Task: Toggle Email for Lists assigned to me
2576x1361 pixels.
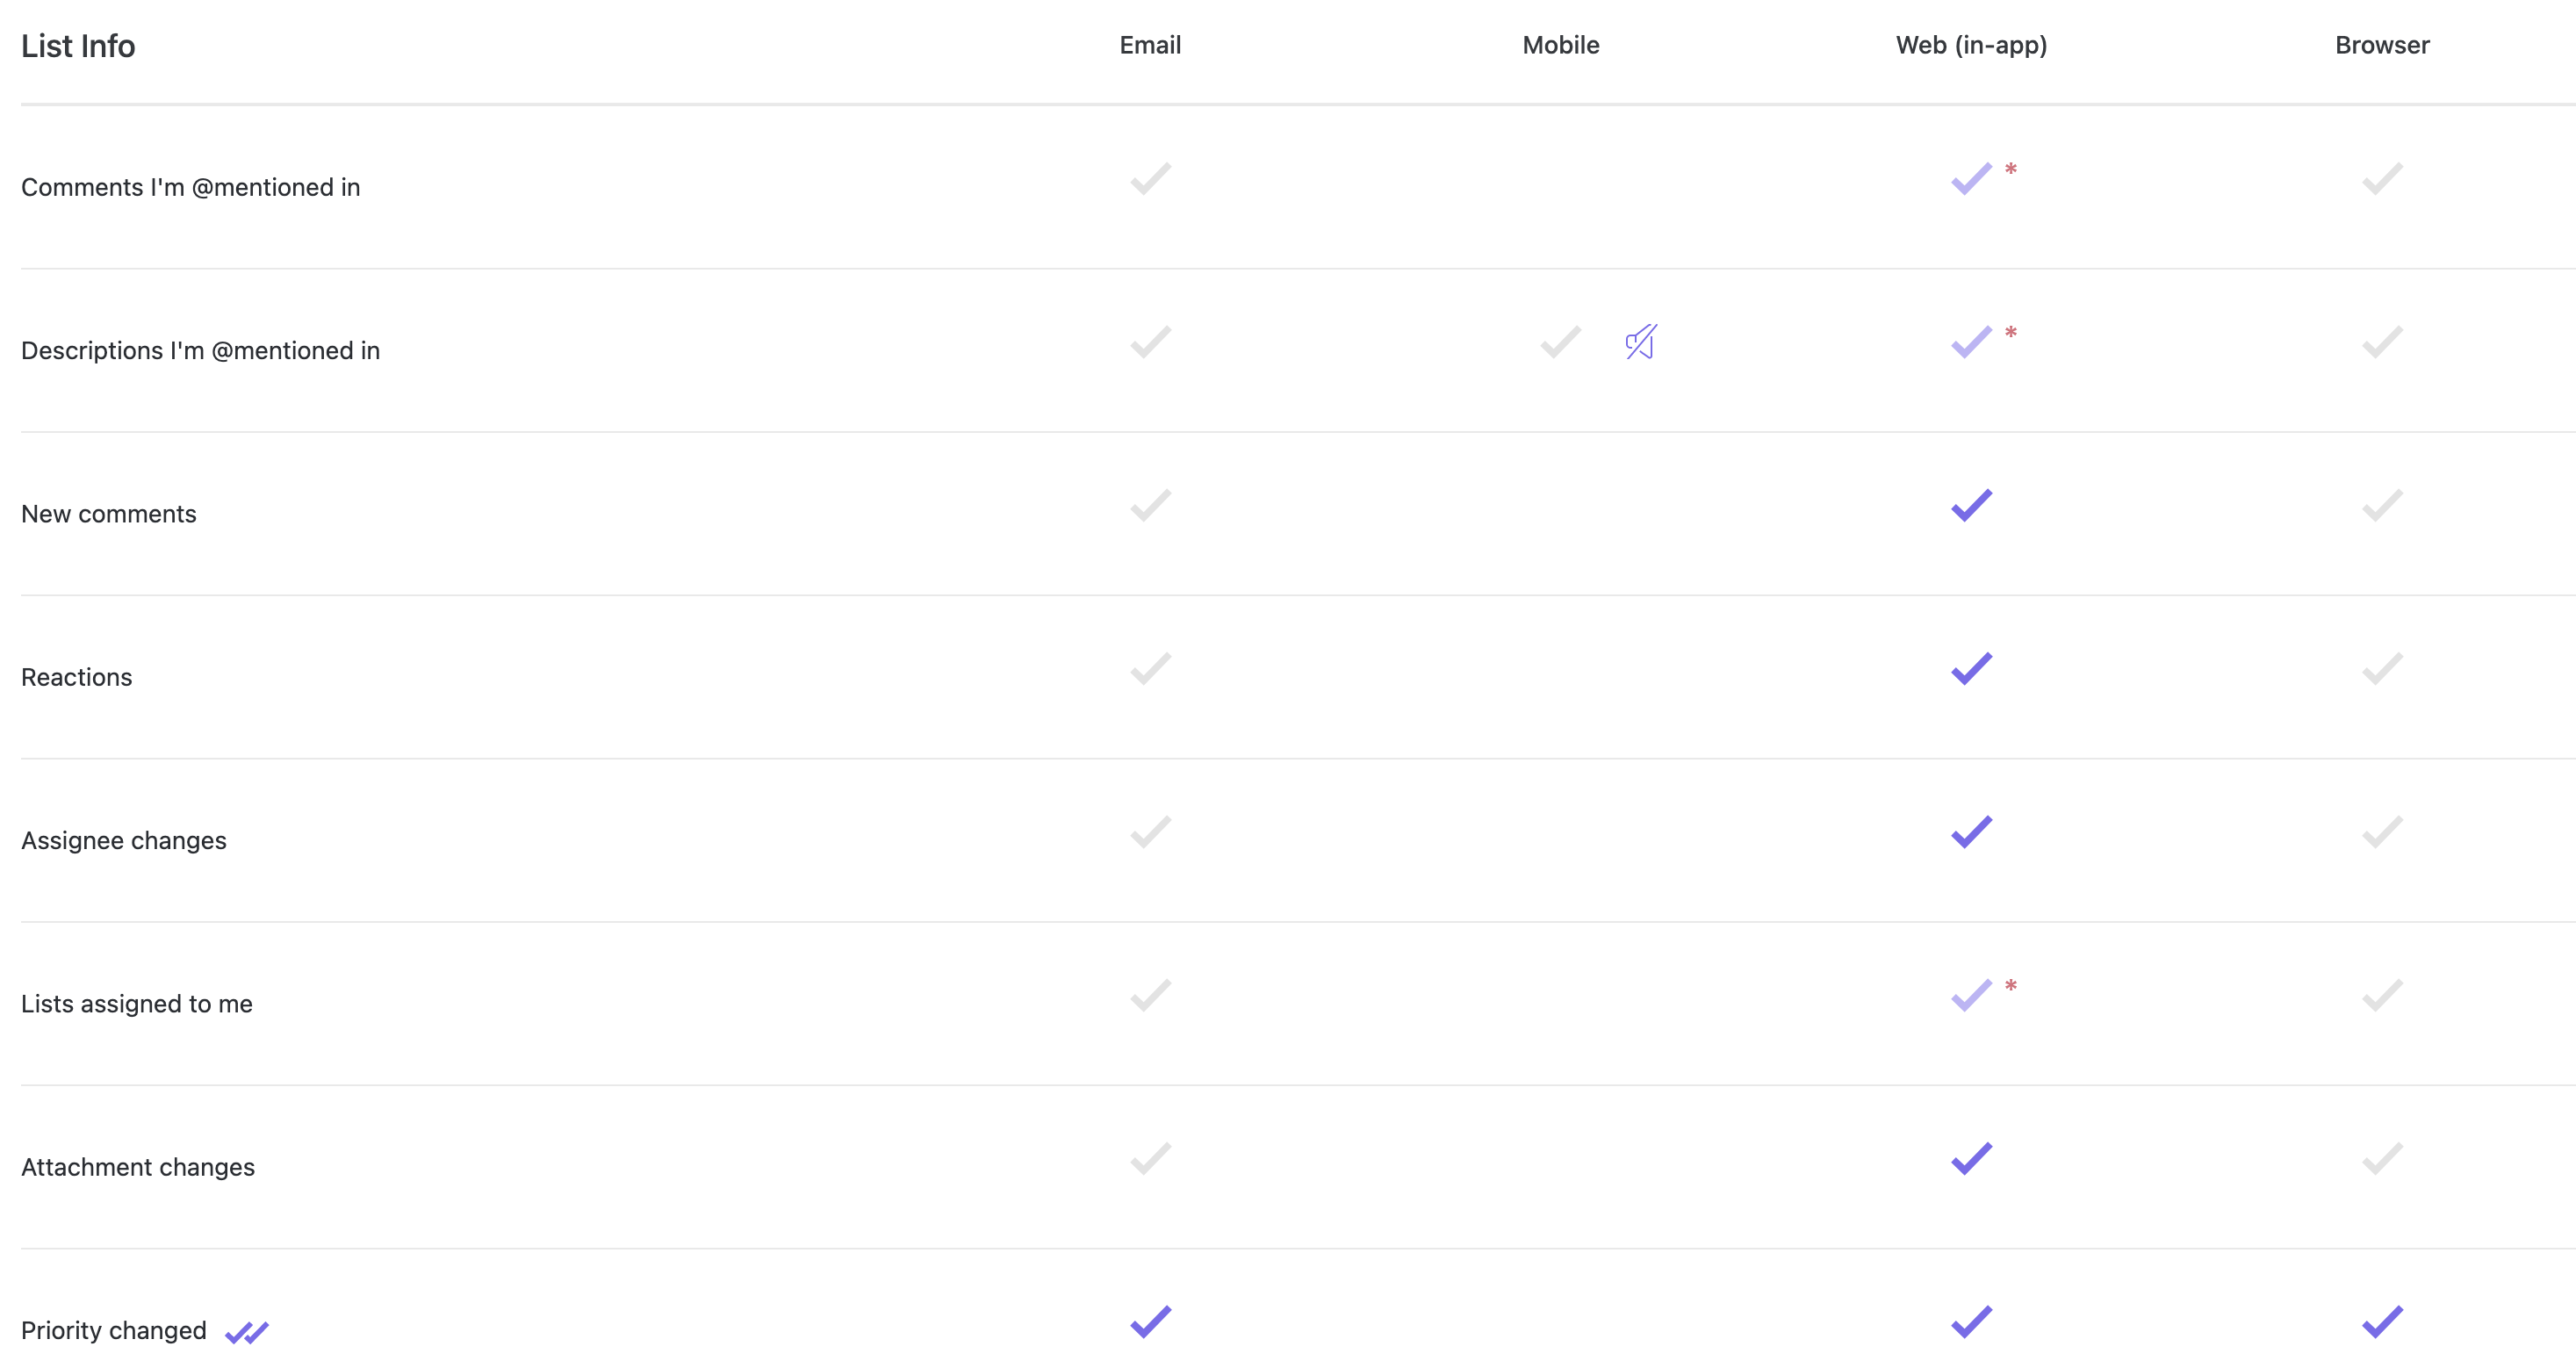Action: pos(1150,996)
